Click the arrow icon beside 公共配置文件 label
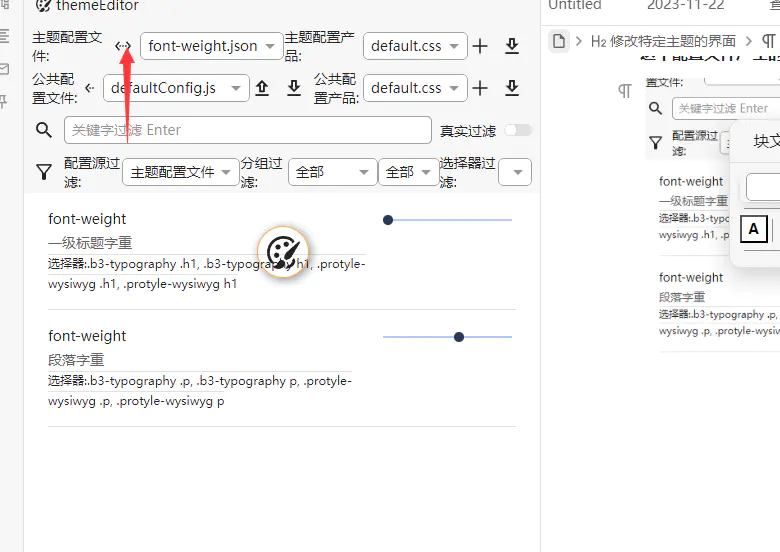Image resolution: width=780 pixels, height=552 pixels. click(x=90, y=88)
